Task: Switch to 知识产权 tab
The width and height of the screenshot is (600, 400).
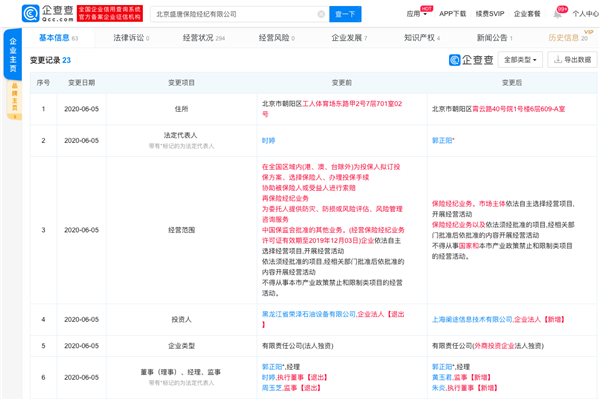Action: pos(422,38)
